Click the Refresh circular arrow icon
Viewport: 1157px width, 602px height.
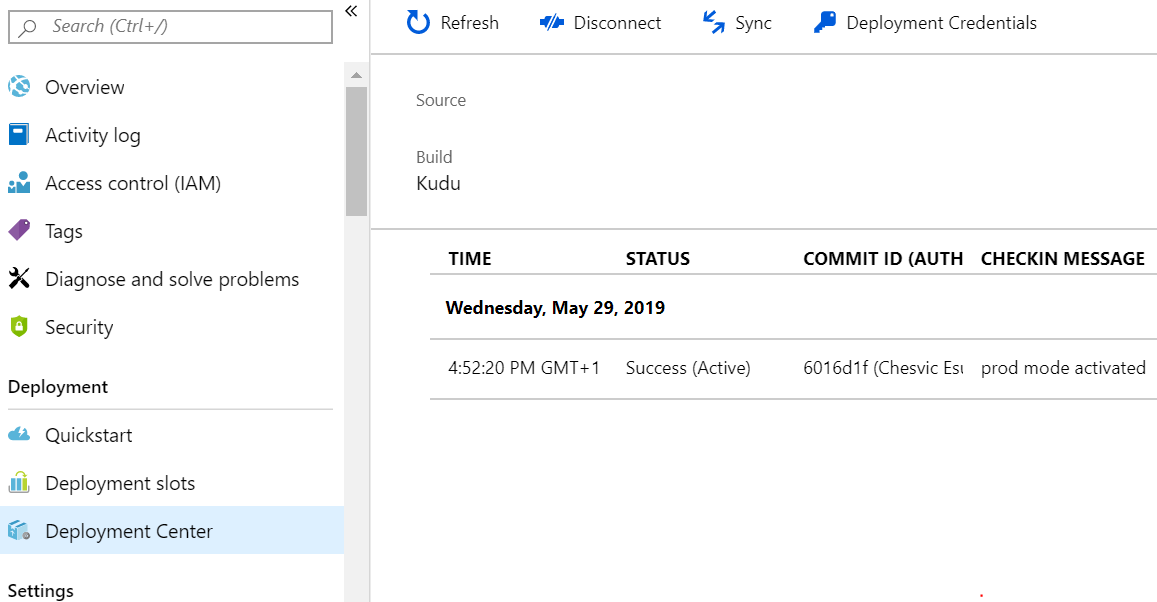pyautogui.click(x=418, y=22)
